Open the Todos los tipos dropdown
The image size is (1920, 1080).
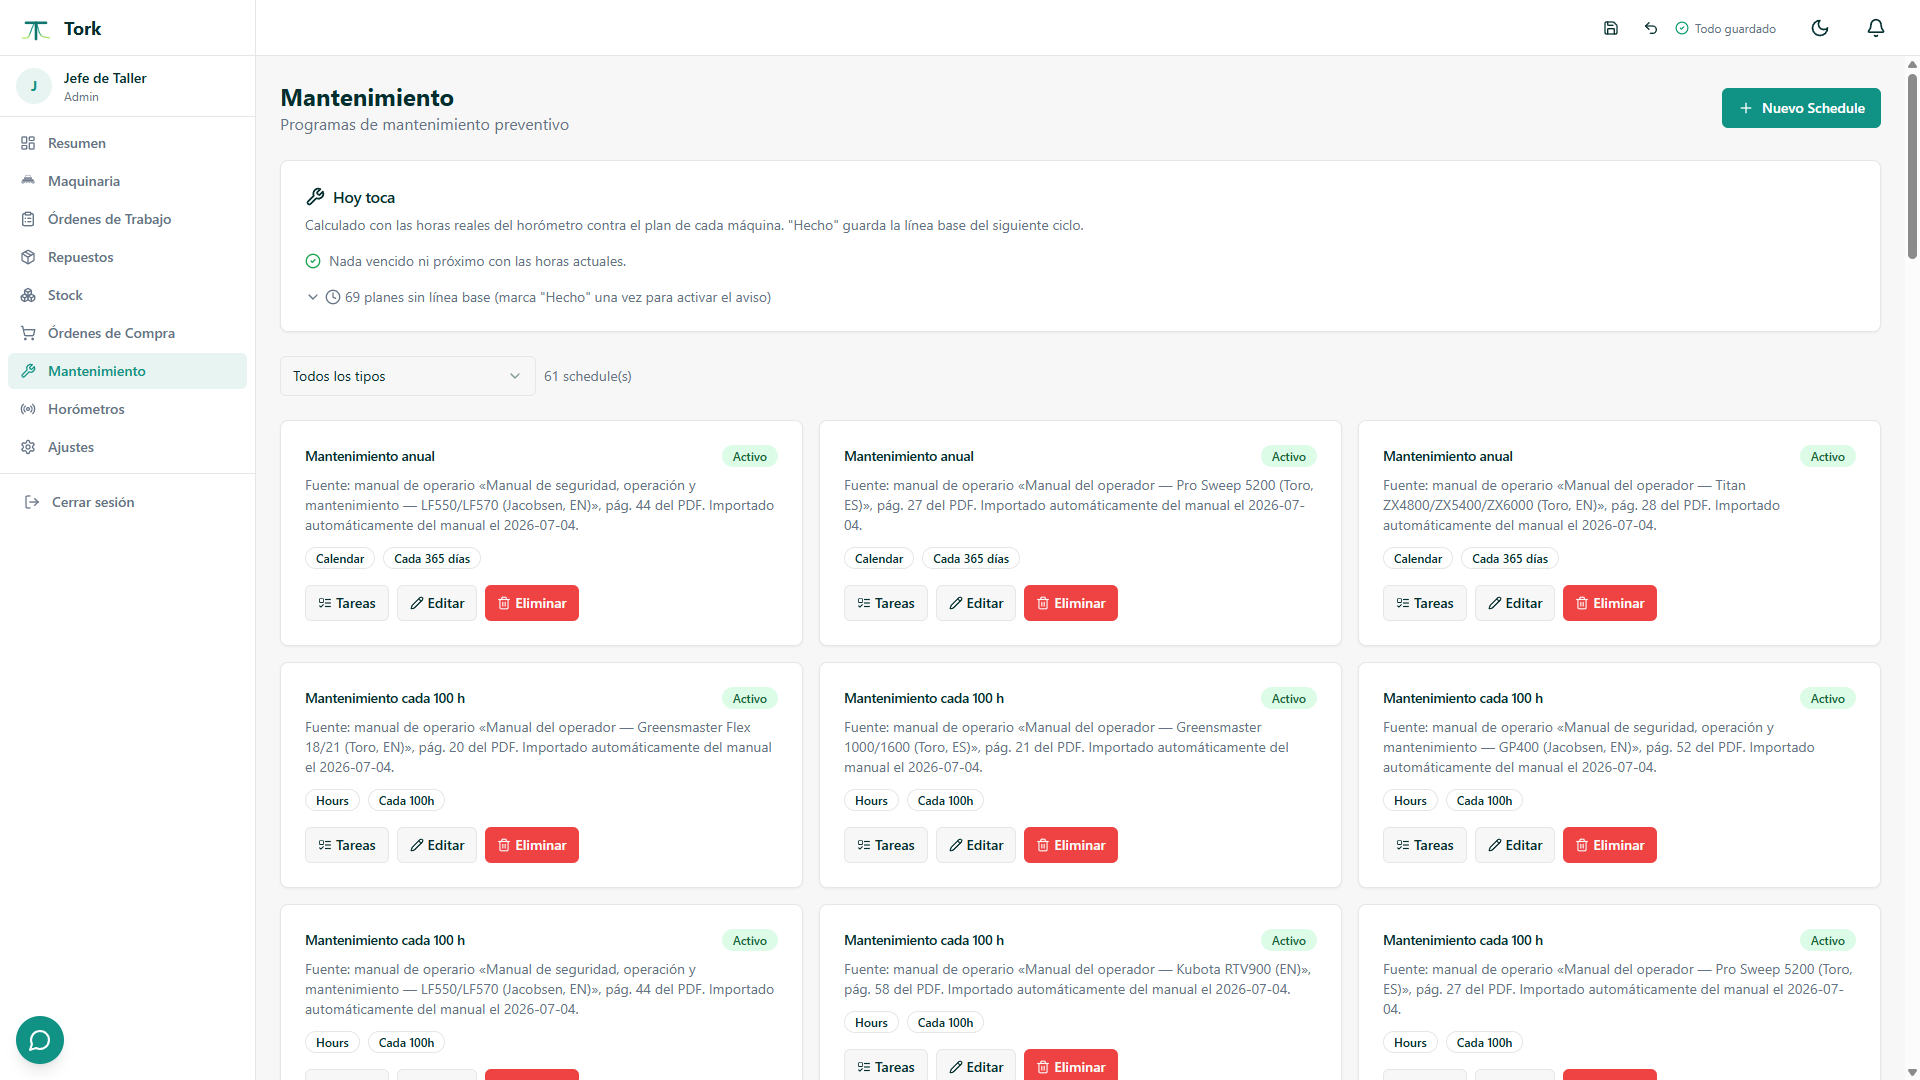pos(407,376)
